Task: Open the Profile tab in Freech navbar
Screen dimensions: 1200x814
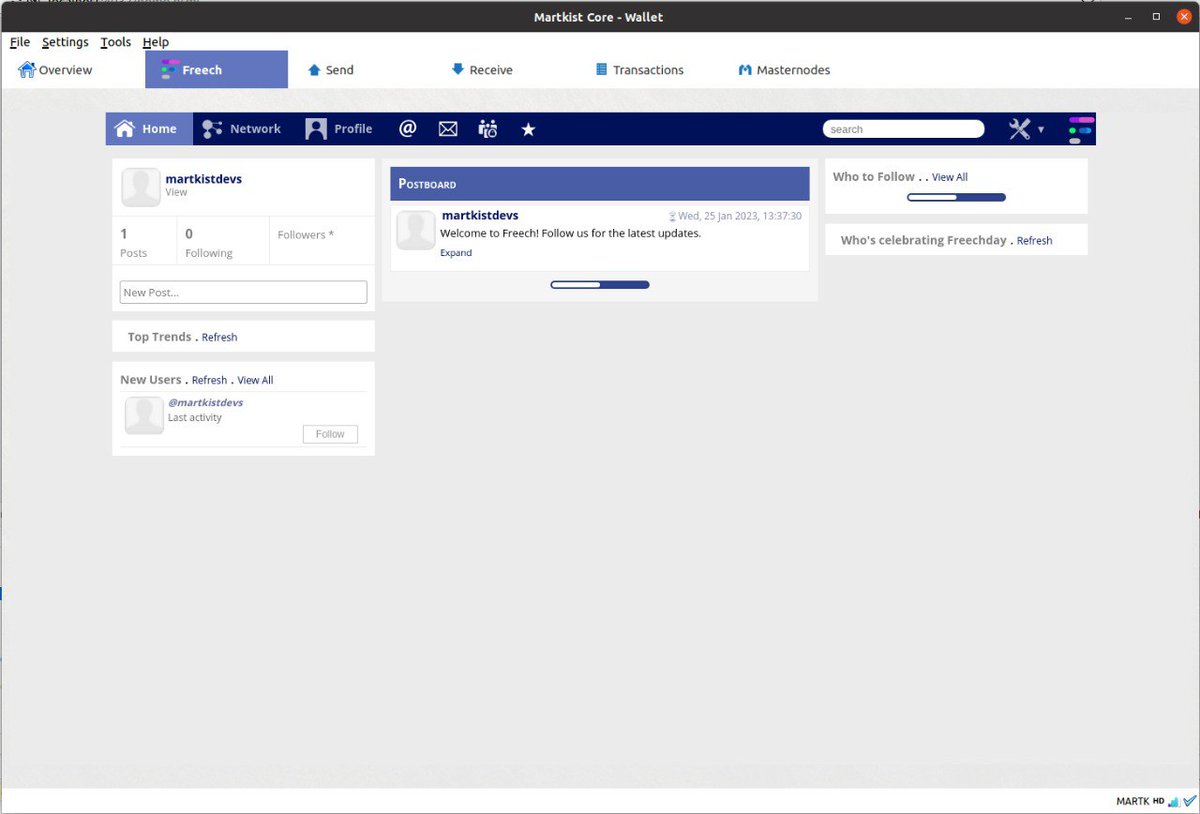Action: (339, 129)
